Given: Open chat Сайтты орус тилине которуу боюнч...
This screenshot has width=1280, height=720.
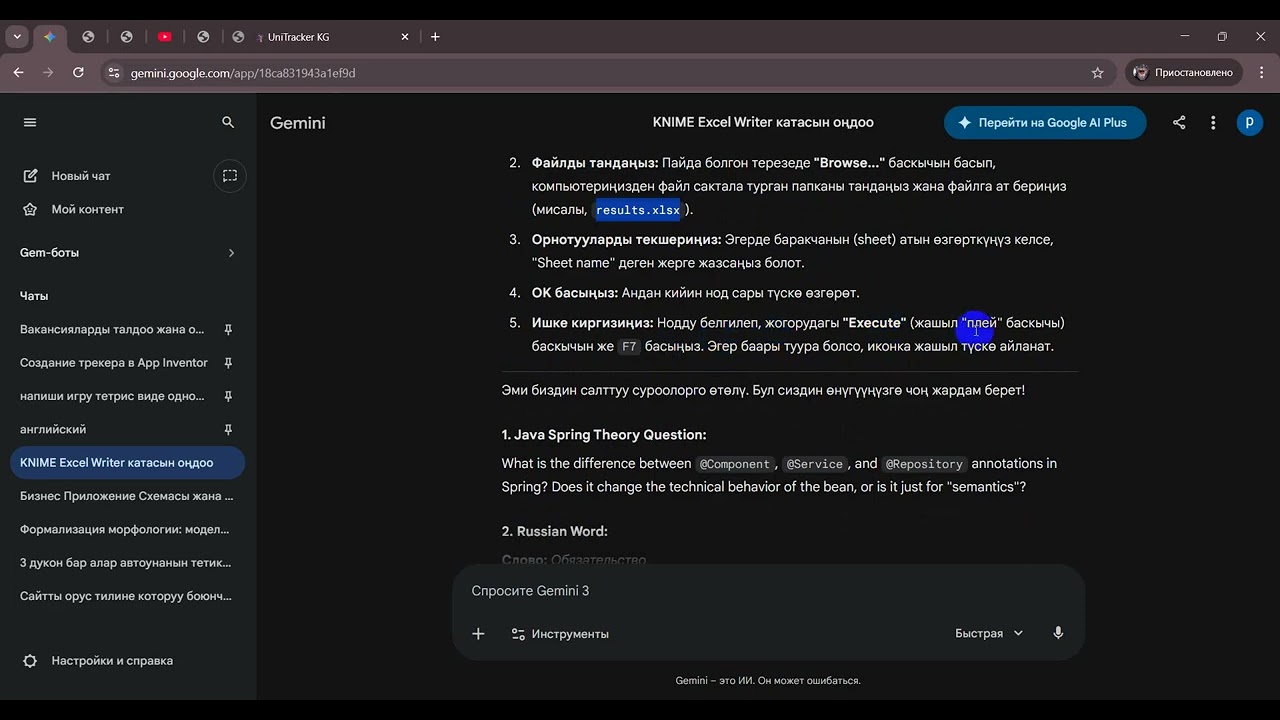Looking at the screenshot, I should pos(127,596).
